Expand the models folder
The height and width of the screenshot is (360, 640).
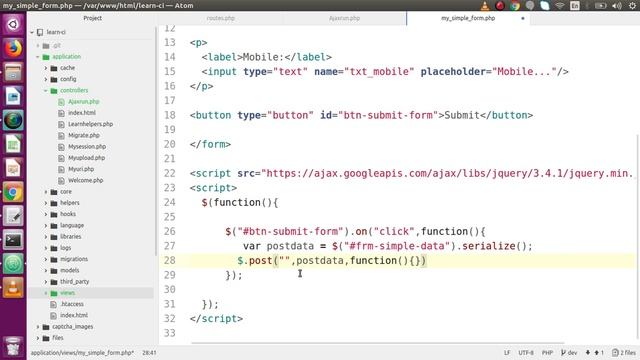(46, 270)
